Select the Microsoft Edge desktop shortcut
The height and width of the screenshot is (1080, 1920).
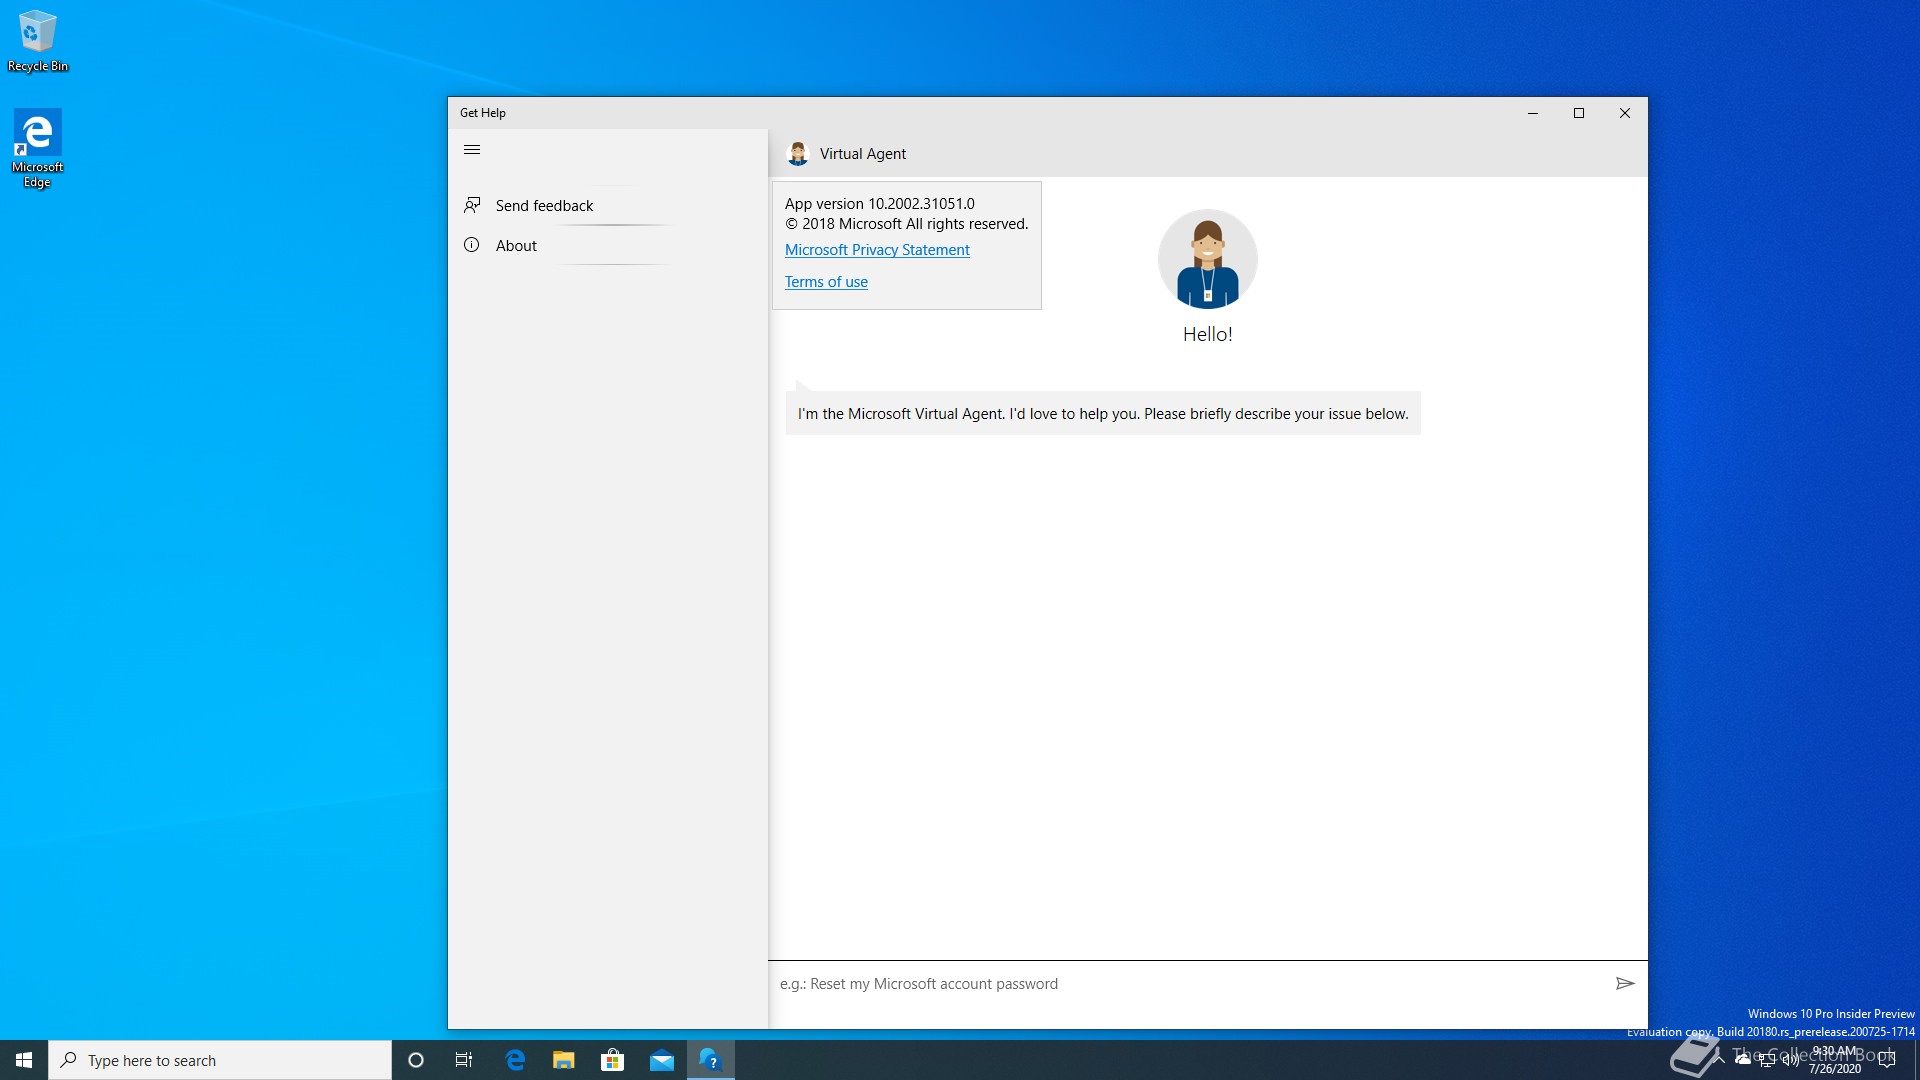(x=38, y=148)
